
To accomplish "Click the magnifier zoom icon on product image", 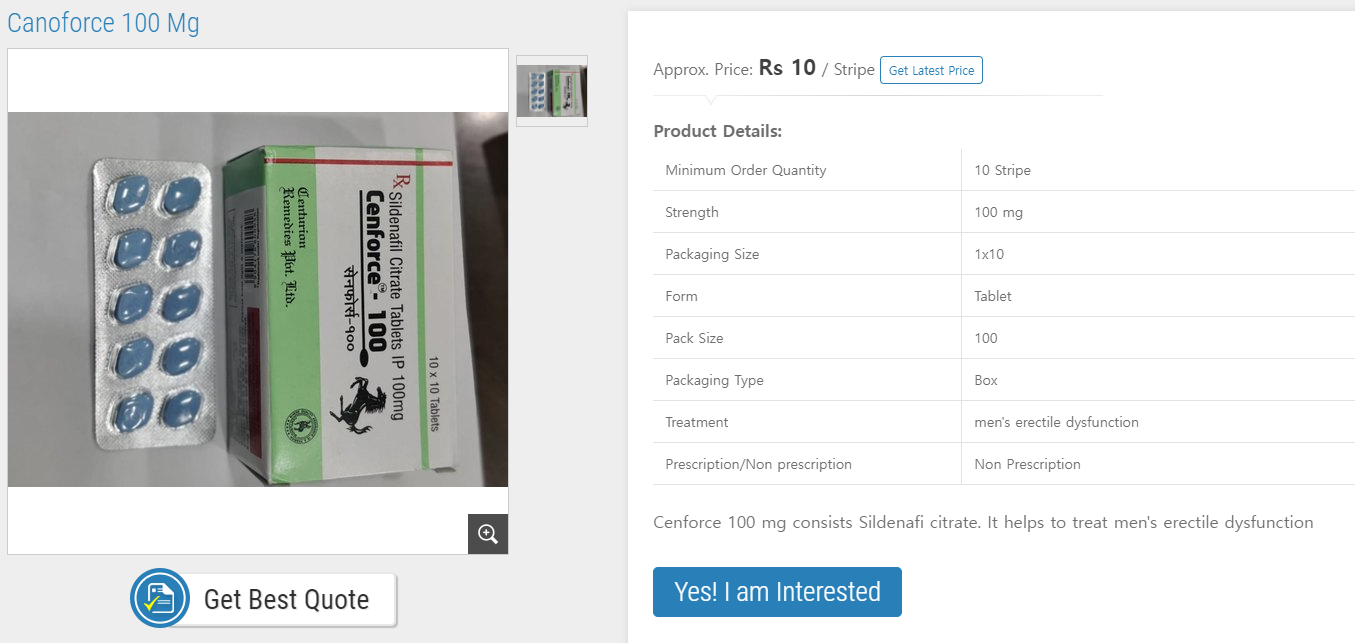I will pos(488,534).
